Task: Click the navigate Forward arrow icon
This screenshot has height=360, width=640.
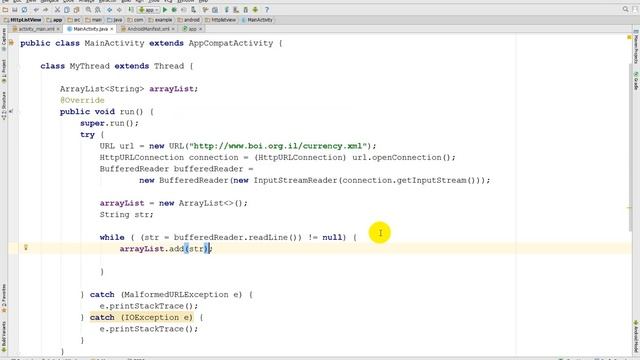Action: [119, 10]
